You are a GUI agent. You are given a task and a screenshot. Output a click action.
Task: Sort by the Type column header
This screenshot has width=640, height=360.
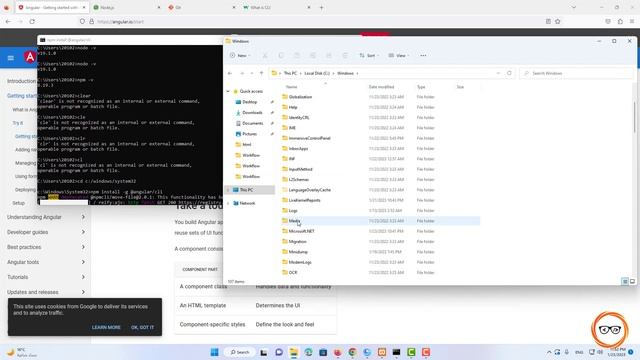tap(421, 87)
